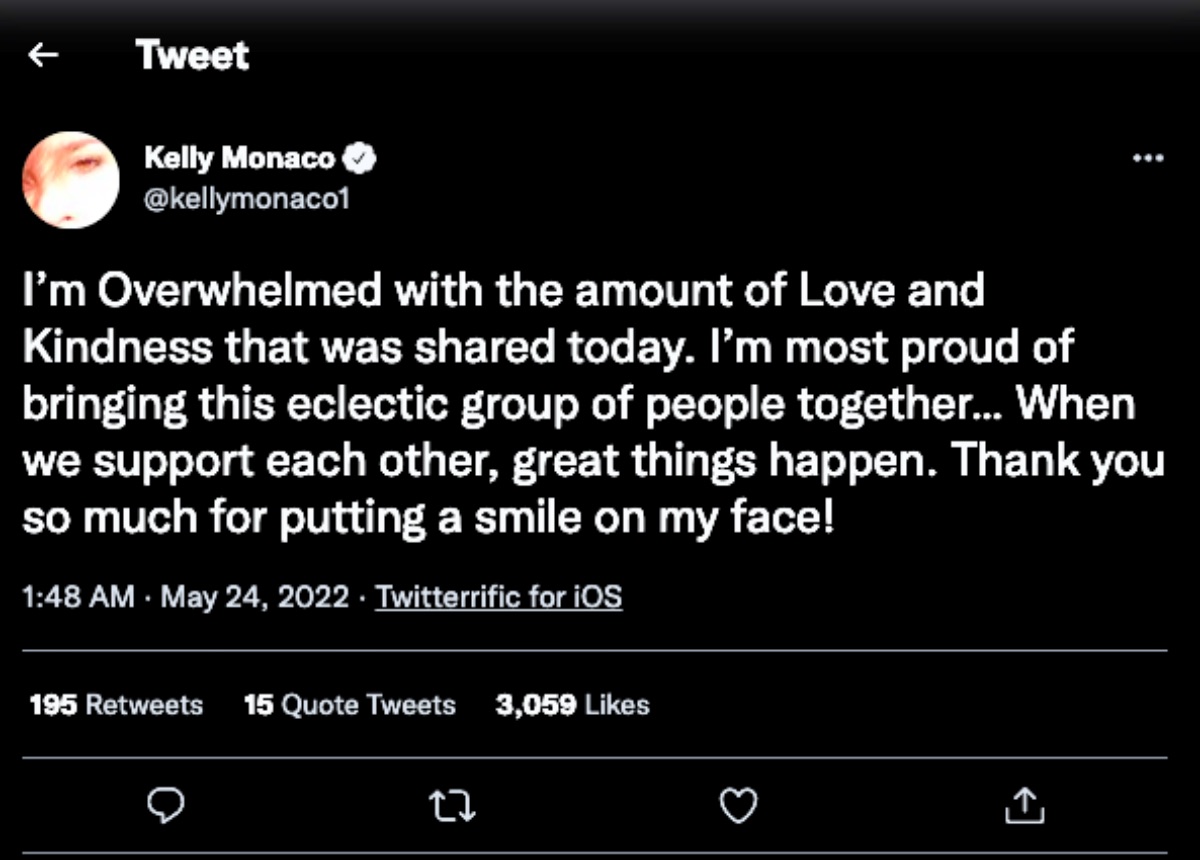This screenshot has height=860, width=1200.
Task: Click the 1:48 AM timestamp
Action: point(77,598)
